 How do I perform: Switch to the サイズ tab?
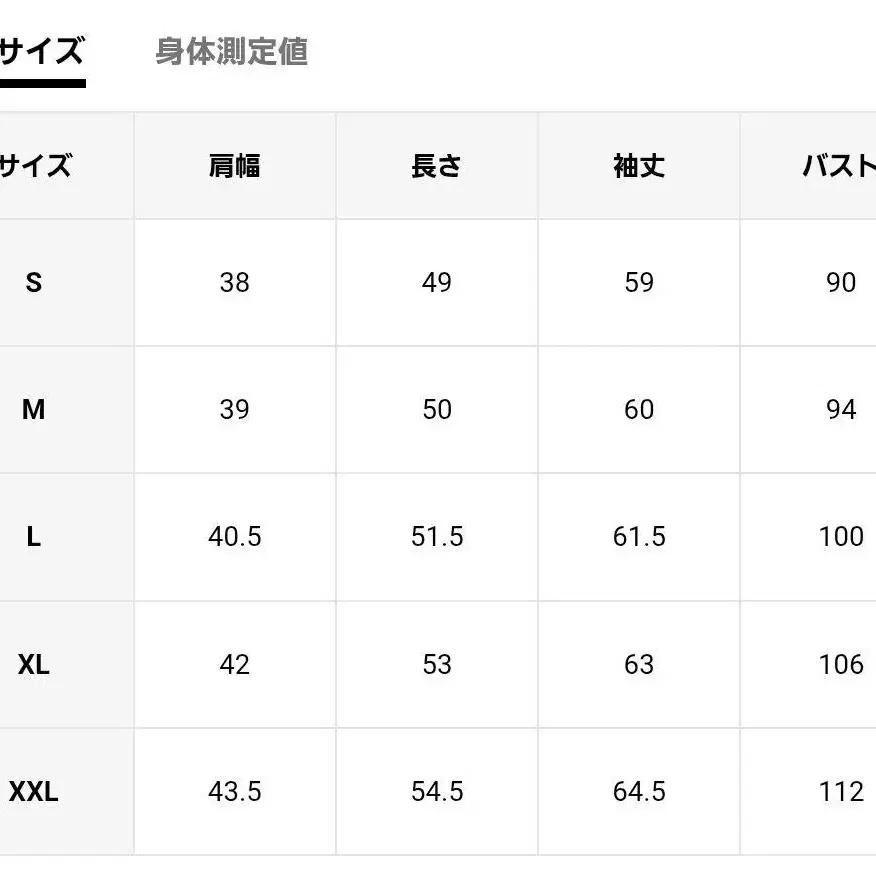click(40, 52)
